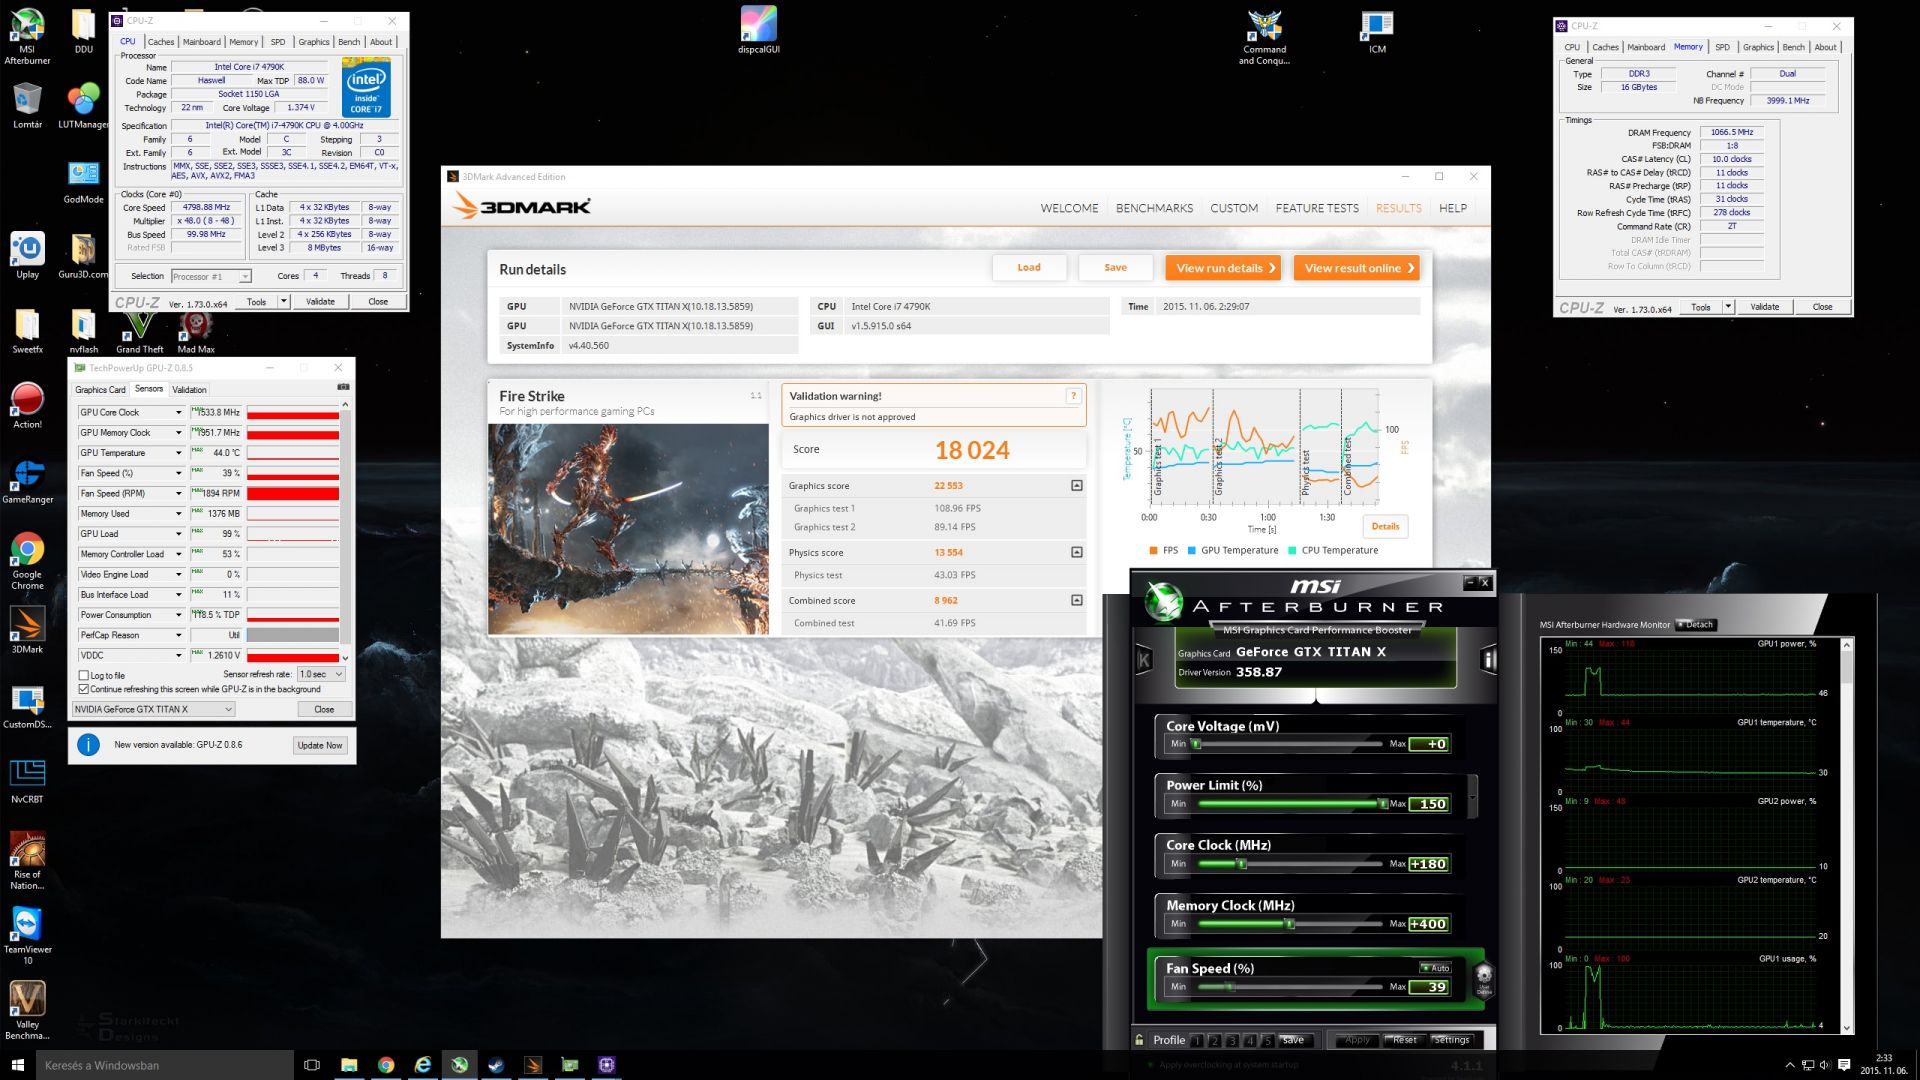Adjust the Memory Clock (MHz) slider
The height and width of the screenshot is (1080, 1920).
(x=1290, y=924)
